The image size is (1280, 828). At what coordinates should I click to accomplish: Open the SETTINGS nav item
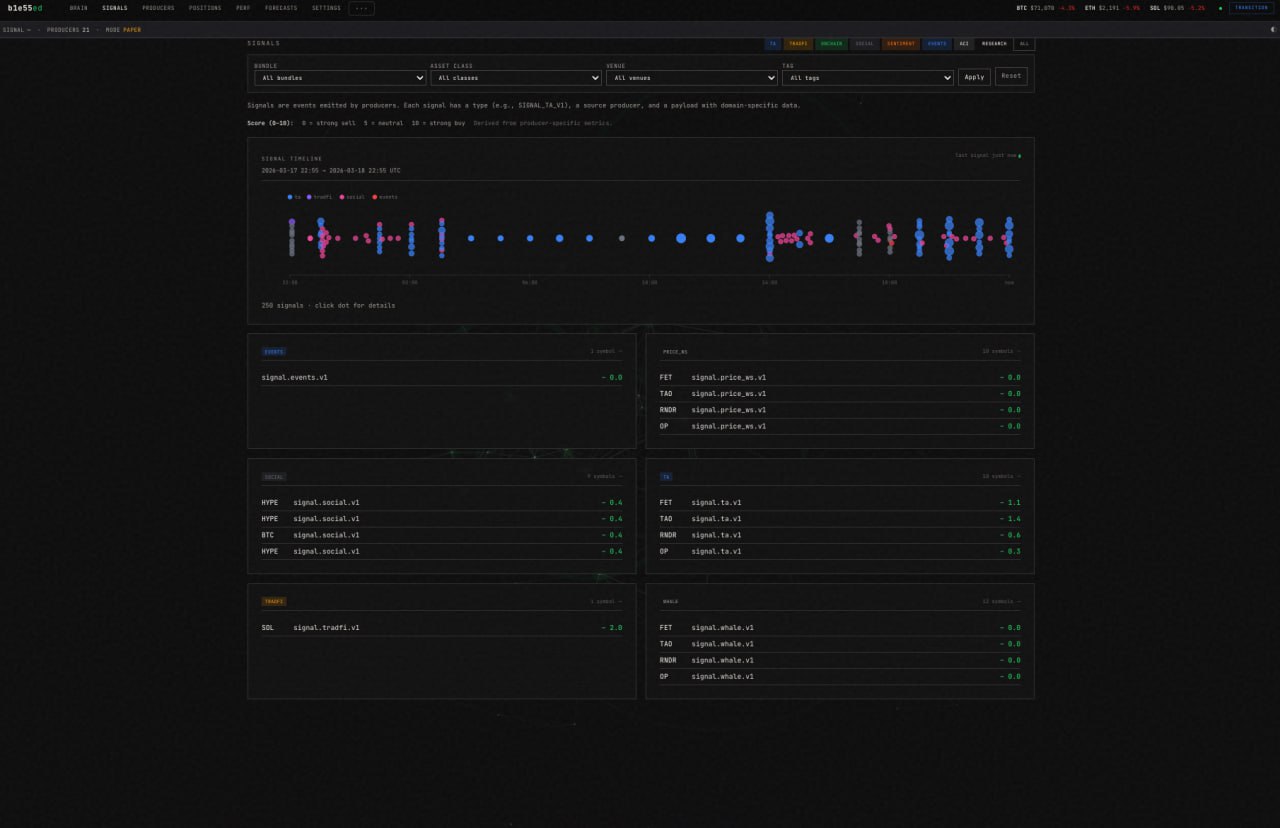click(x=326, y=8)
